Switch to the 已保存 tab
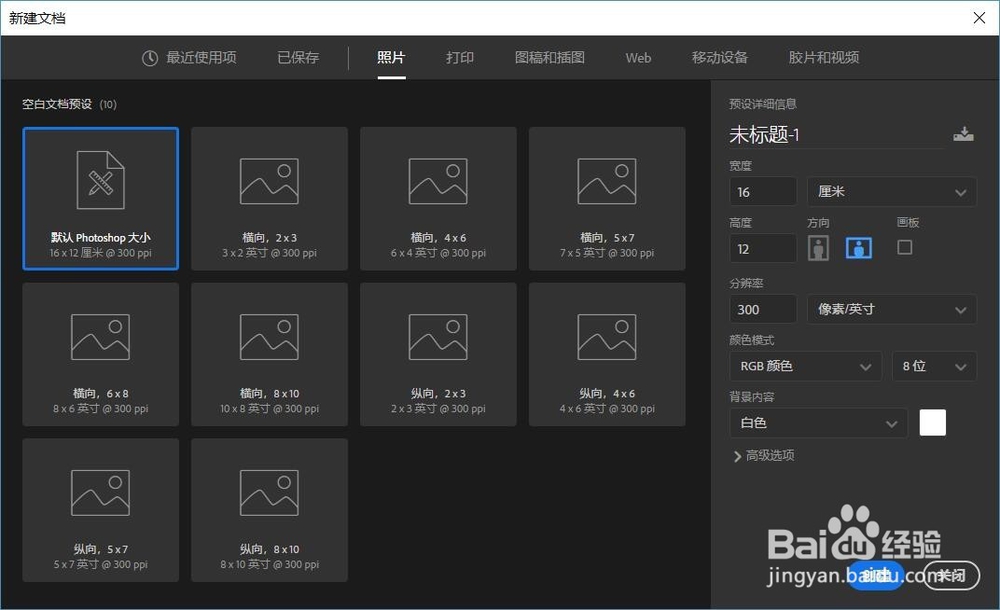This screenshot has height=610, width=1000. click(298, 58)
